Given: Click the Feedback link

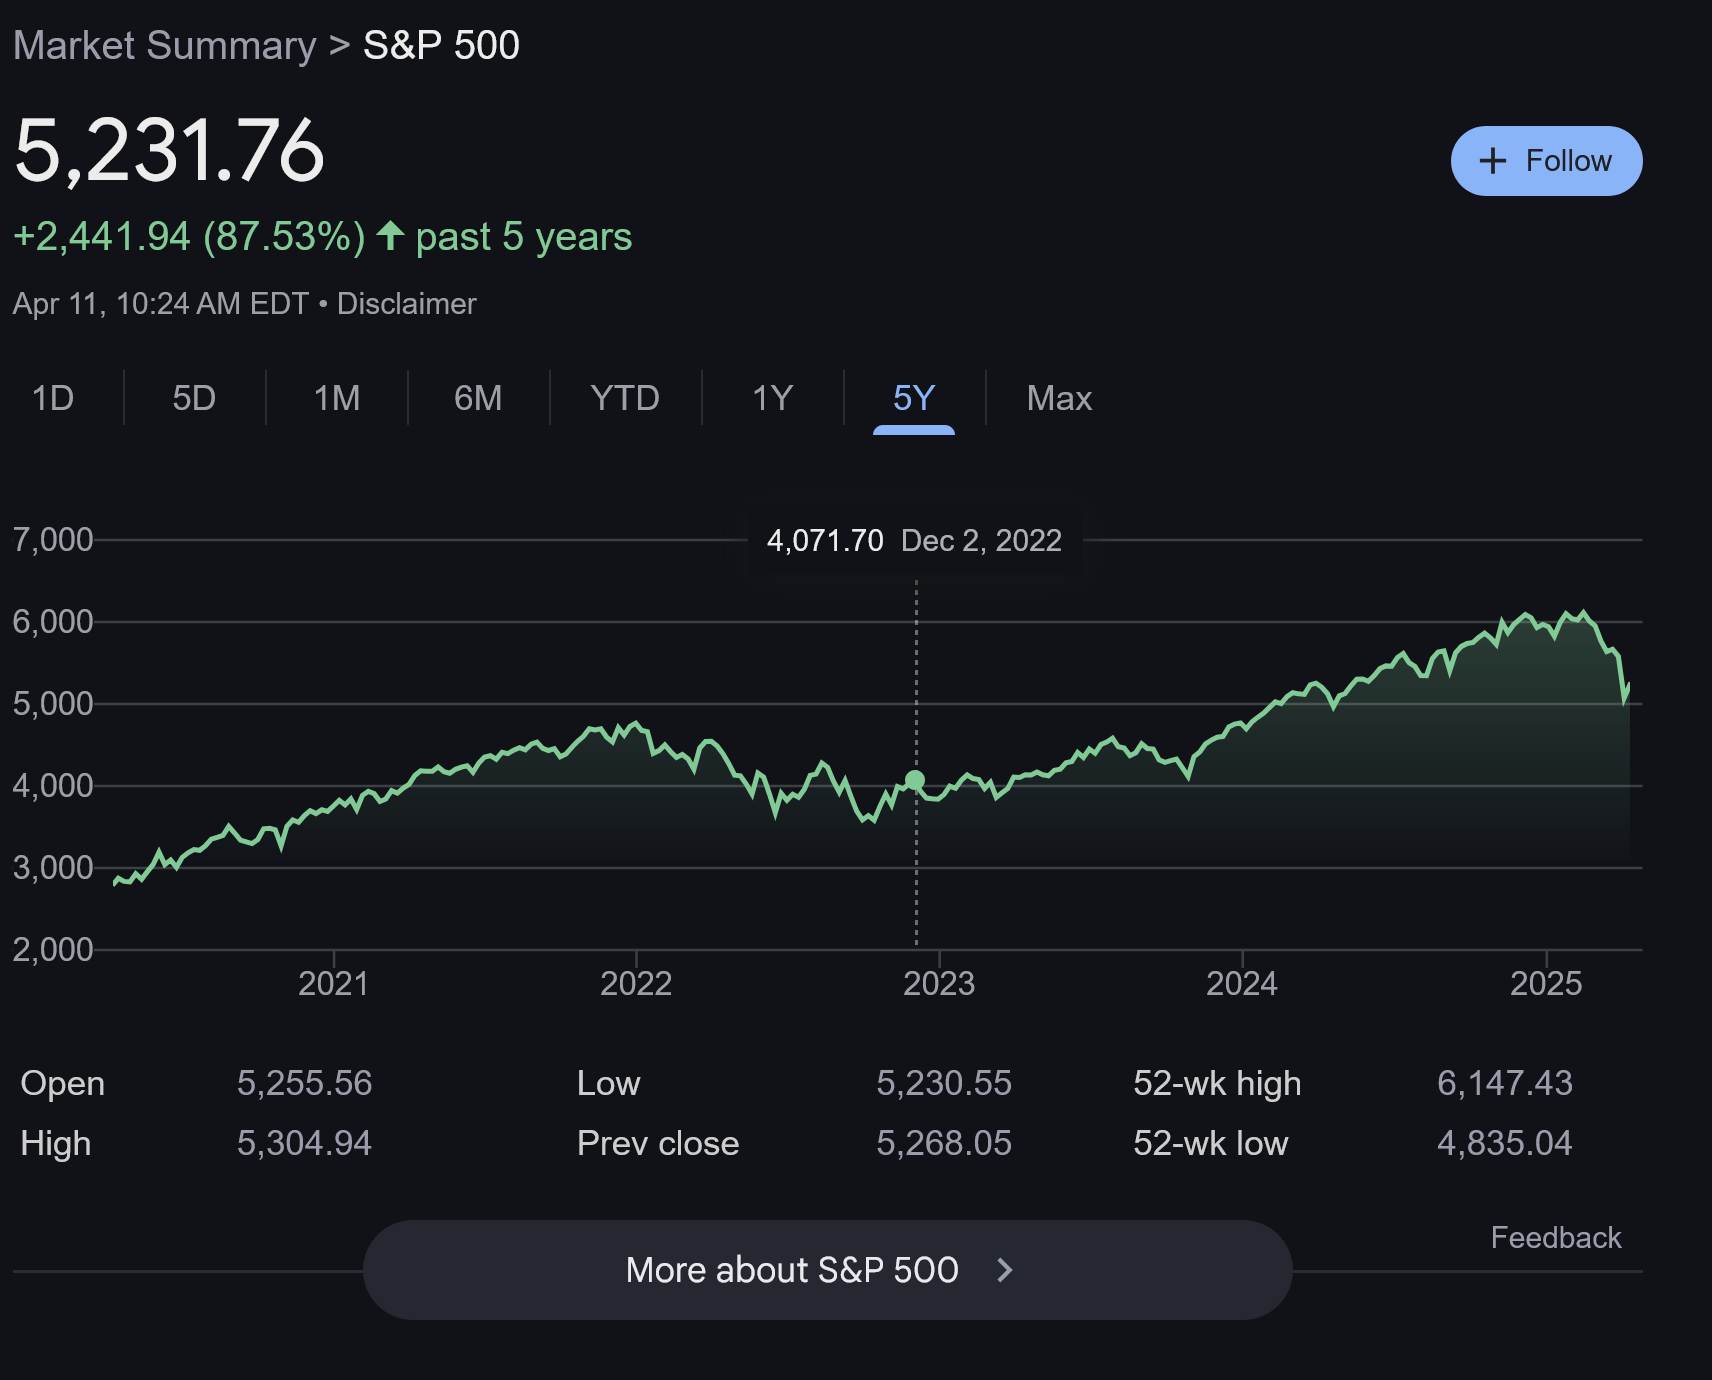Looking at the screenshot, I should (1555, 1238).
